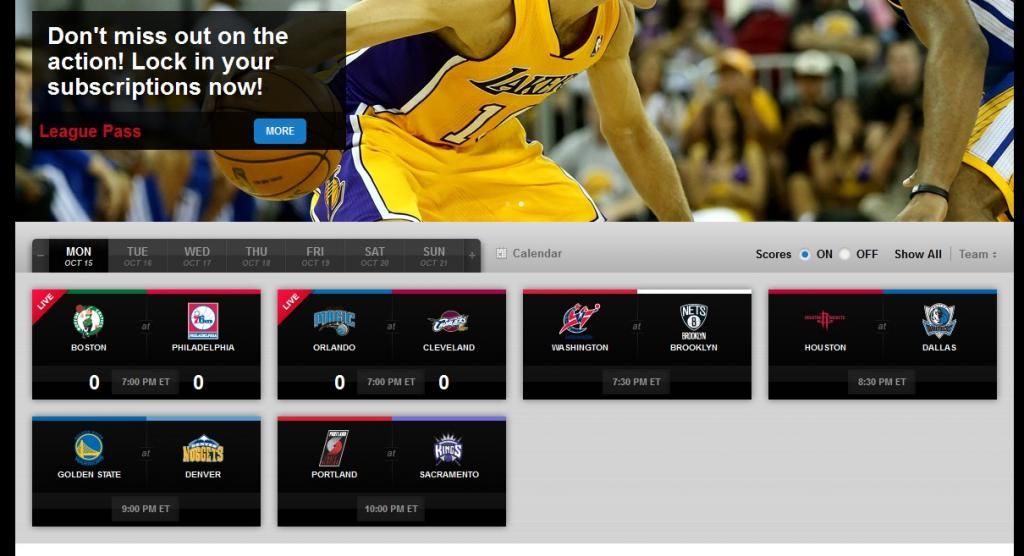Select the MON OCT 15 tab

click(78, 255)
